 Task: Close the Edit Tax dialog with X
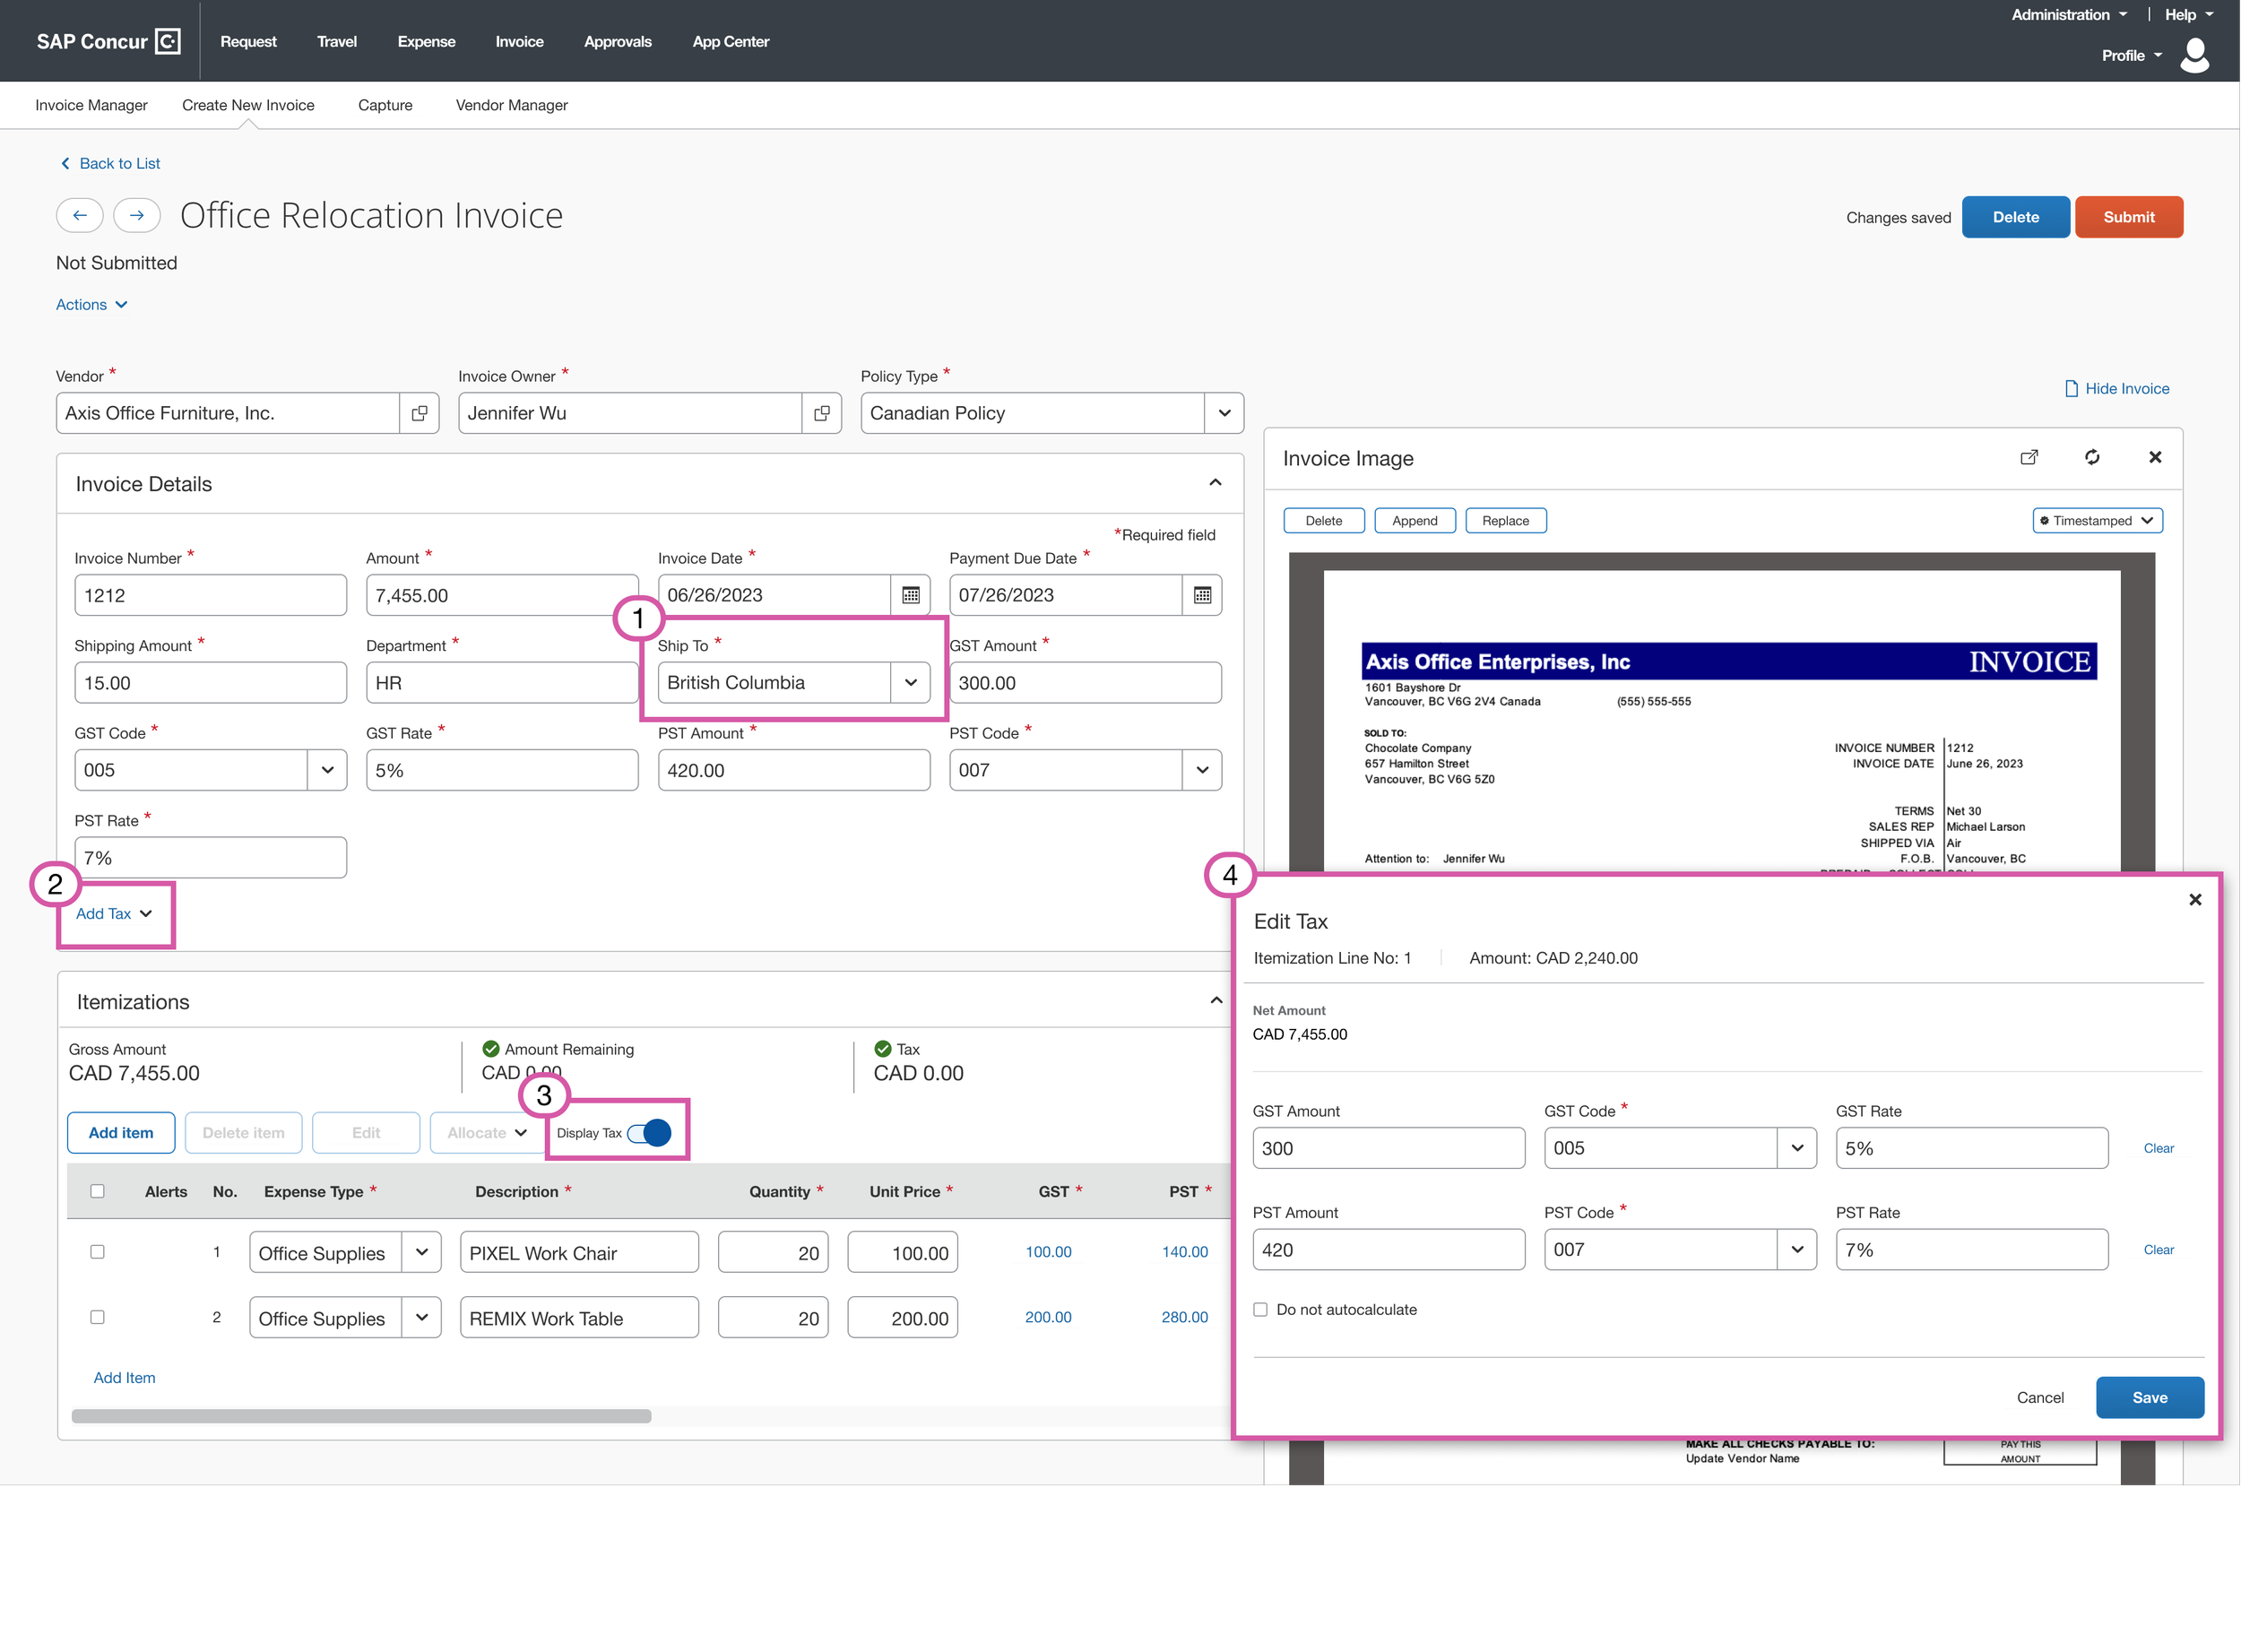point(2195,899)
